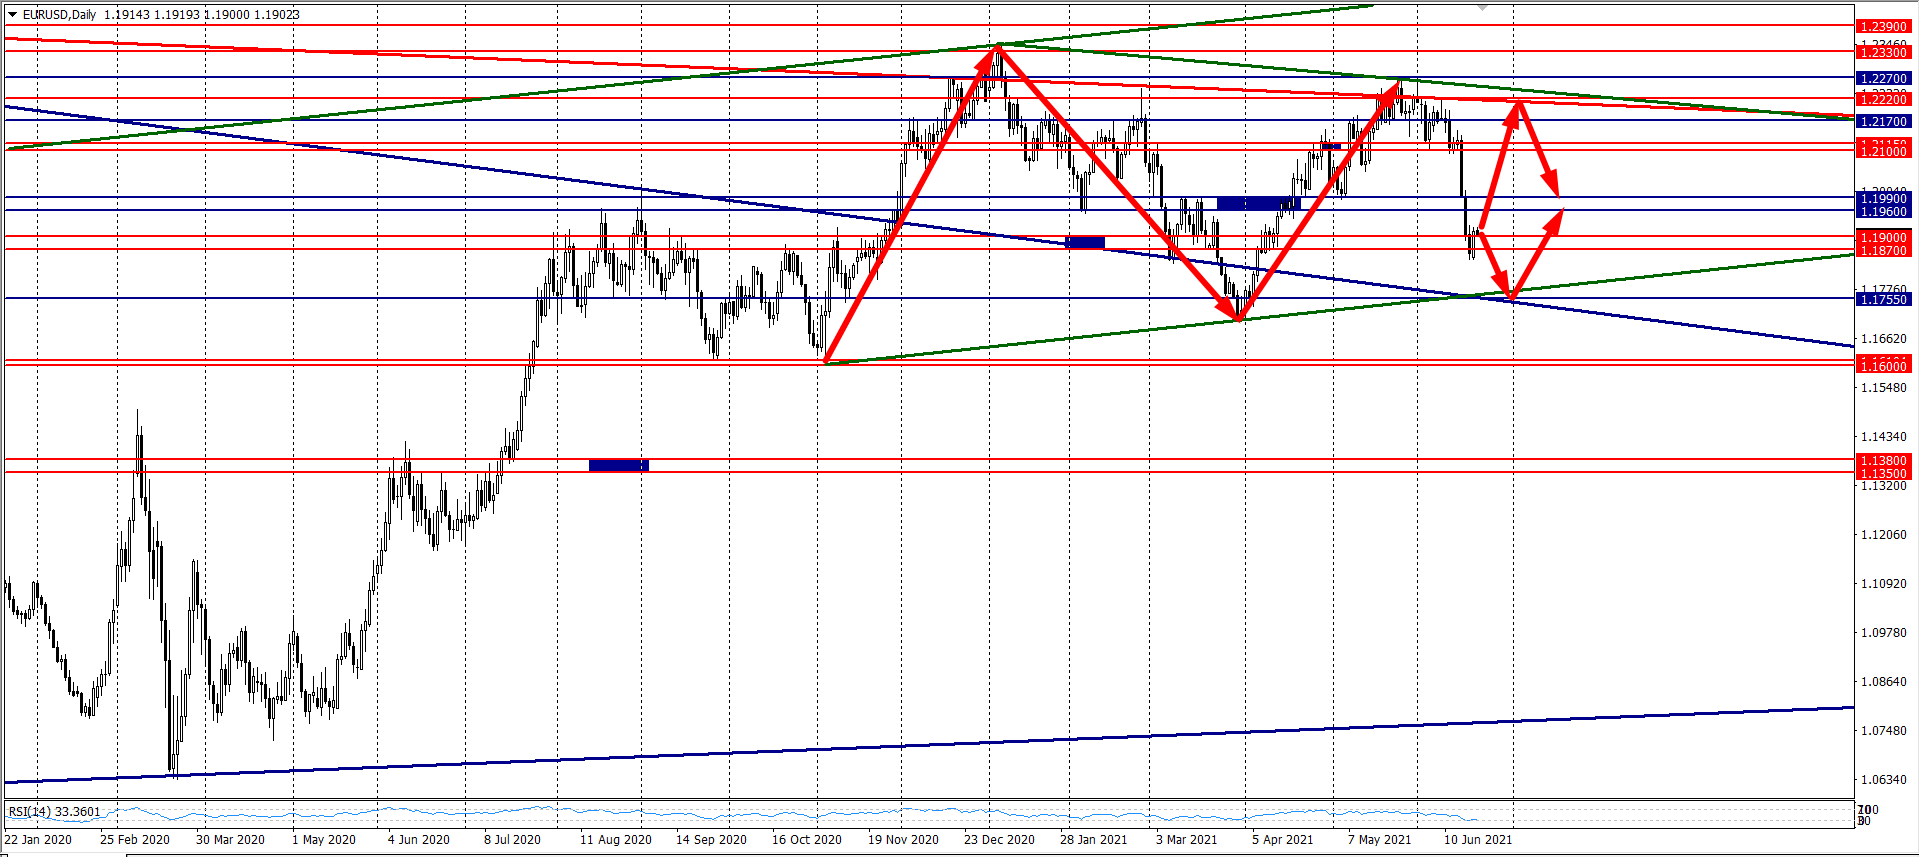Select the blue rectangle near the 1.13800 level
This screenshot has height=857, width=1919.
pos(618,465)
